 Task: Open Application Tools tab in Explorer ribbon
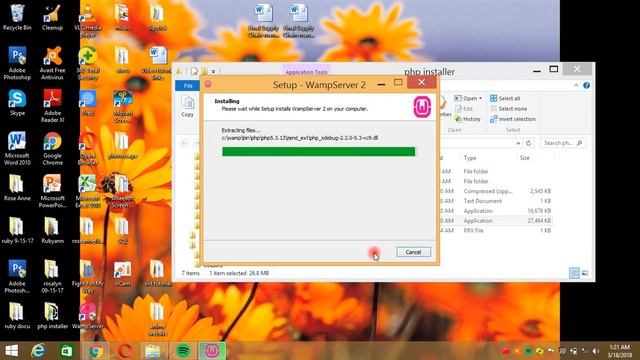[307, 72]
